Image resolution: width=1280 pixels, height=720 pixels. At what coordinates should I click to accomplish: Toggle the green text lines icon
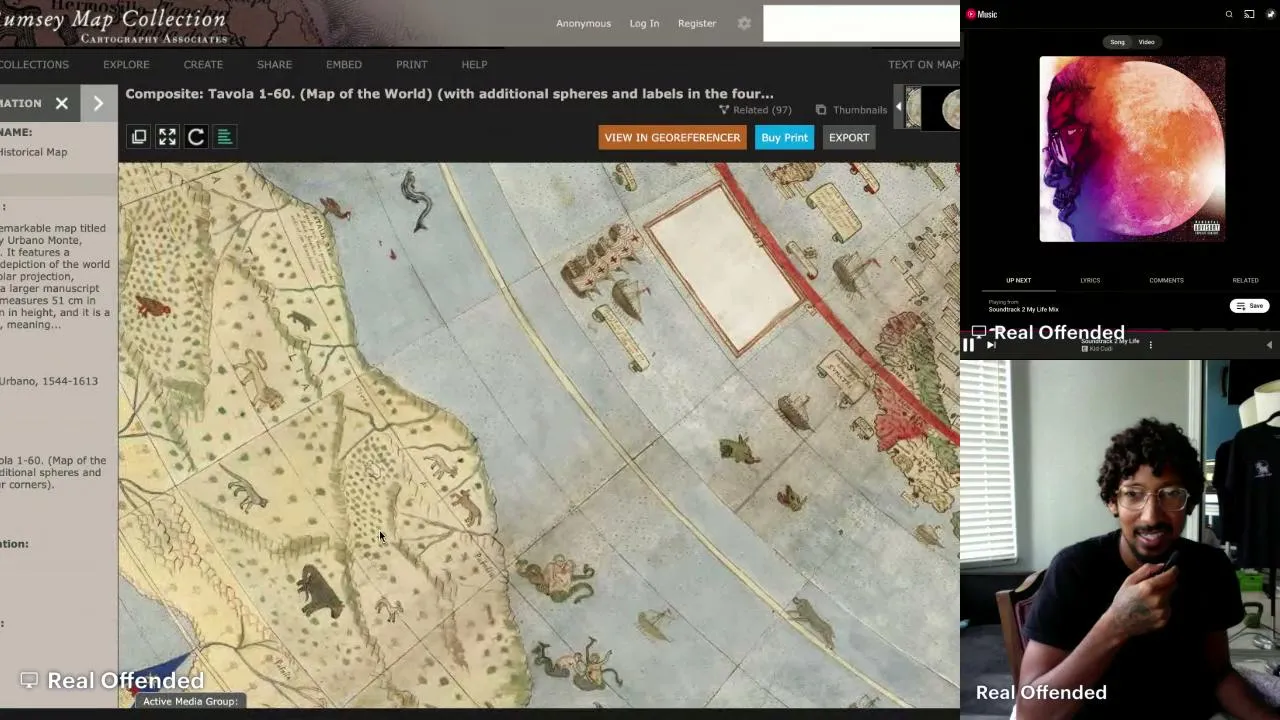click(225, 137)
